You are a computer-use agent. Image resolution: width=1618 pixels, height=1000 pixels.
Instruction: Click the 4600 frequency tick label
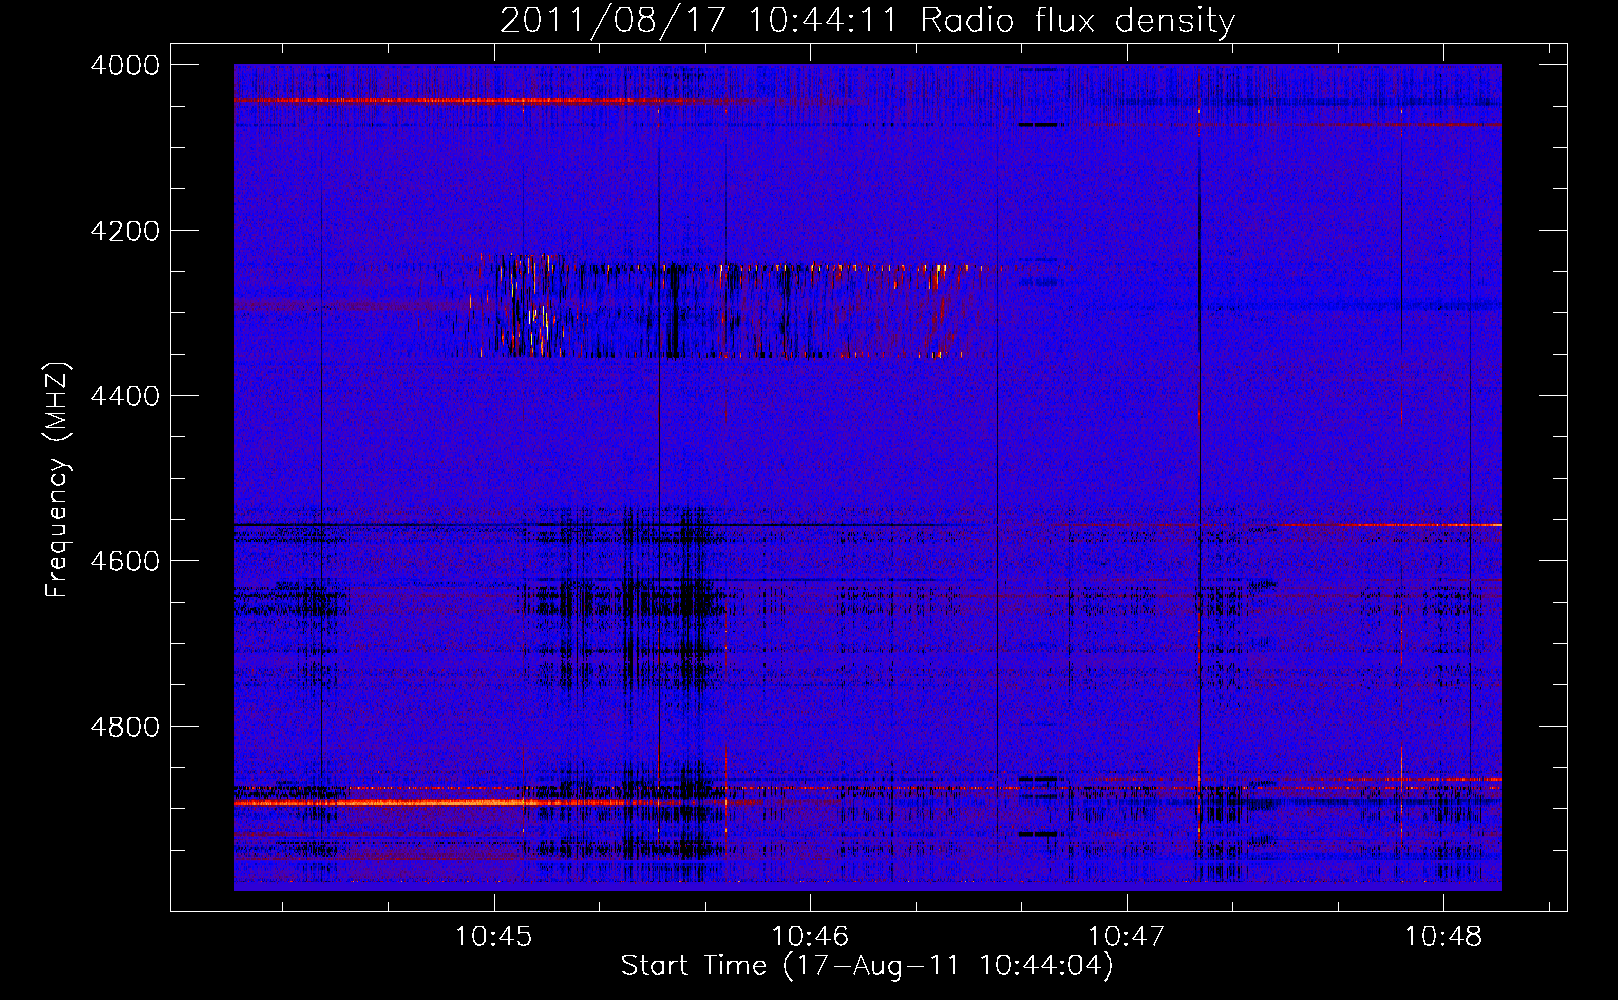click(x=125, y=561)
